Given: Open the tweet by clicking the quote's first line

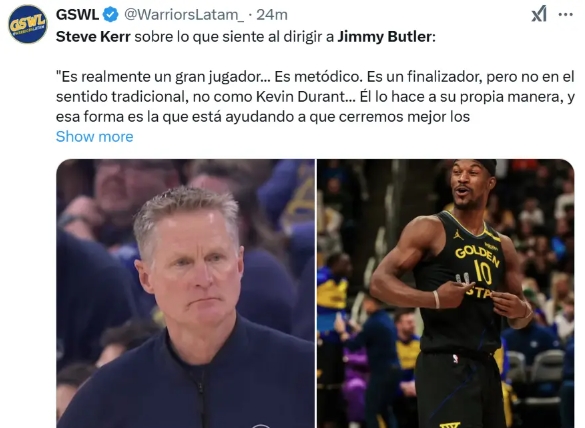Looking at the screenshot, I should [x=315, y=77].
